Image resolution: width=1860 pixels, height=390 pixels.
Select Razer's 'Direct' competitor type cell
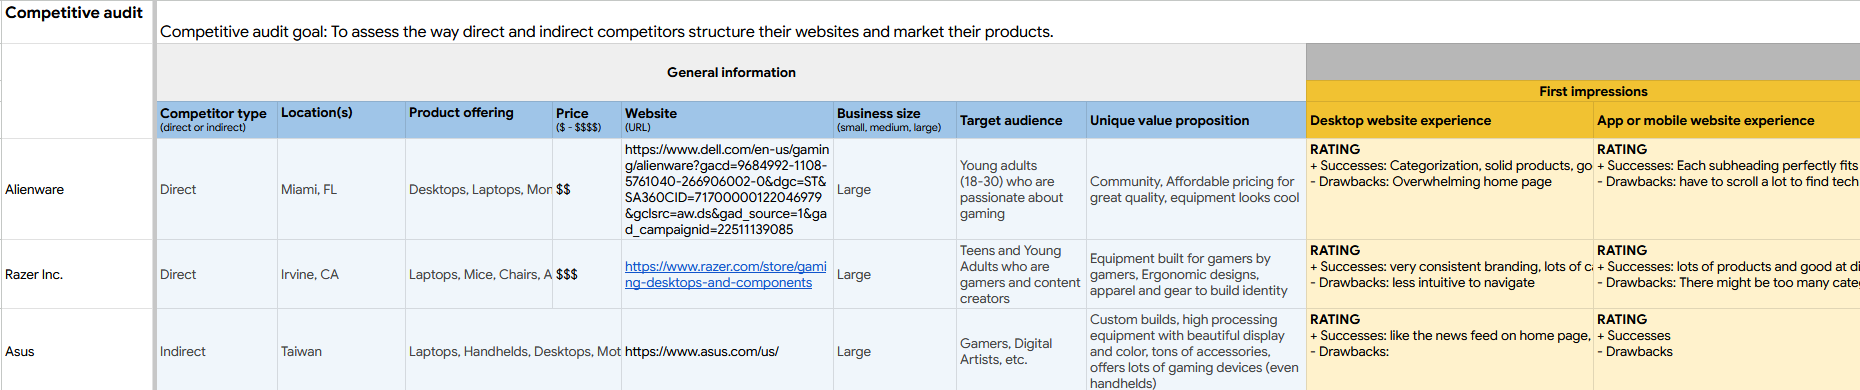pos(217,274)
